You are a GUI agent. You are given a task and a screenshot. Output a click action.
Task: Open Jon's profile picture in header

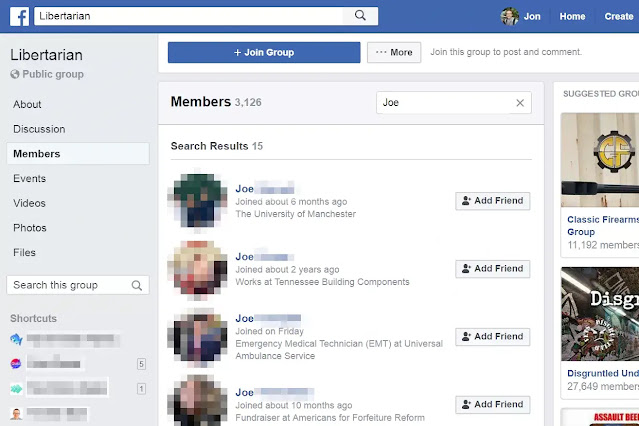point(509,16)
